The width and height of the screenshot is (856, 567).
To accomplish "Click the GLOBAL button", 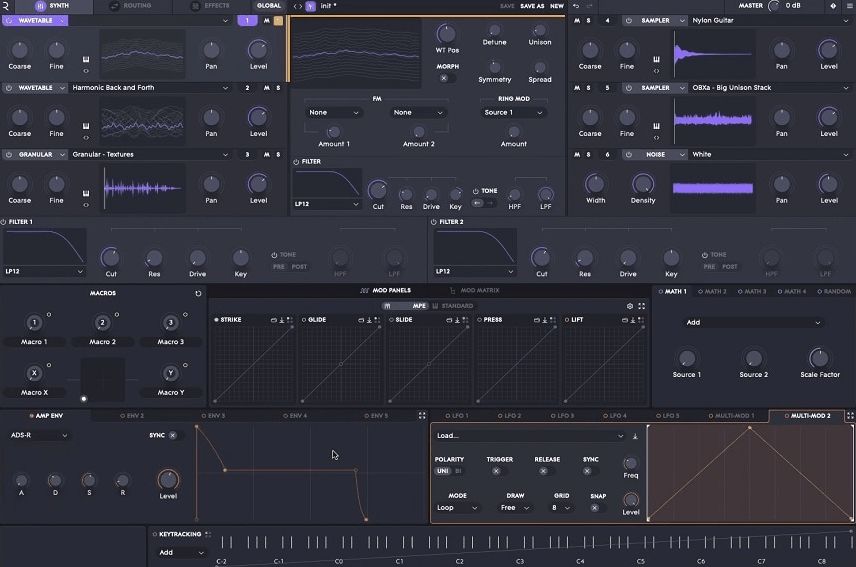I will pos(269,6).
